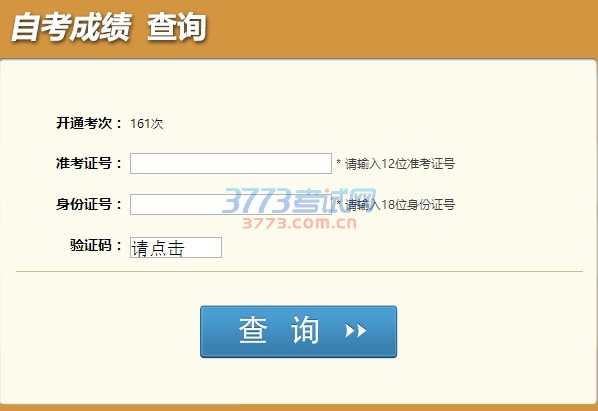Screen dimensions: 598x411
Task: Open the 3773.com.cn watermark link
Action: (x=299, y=223)
